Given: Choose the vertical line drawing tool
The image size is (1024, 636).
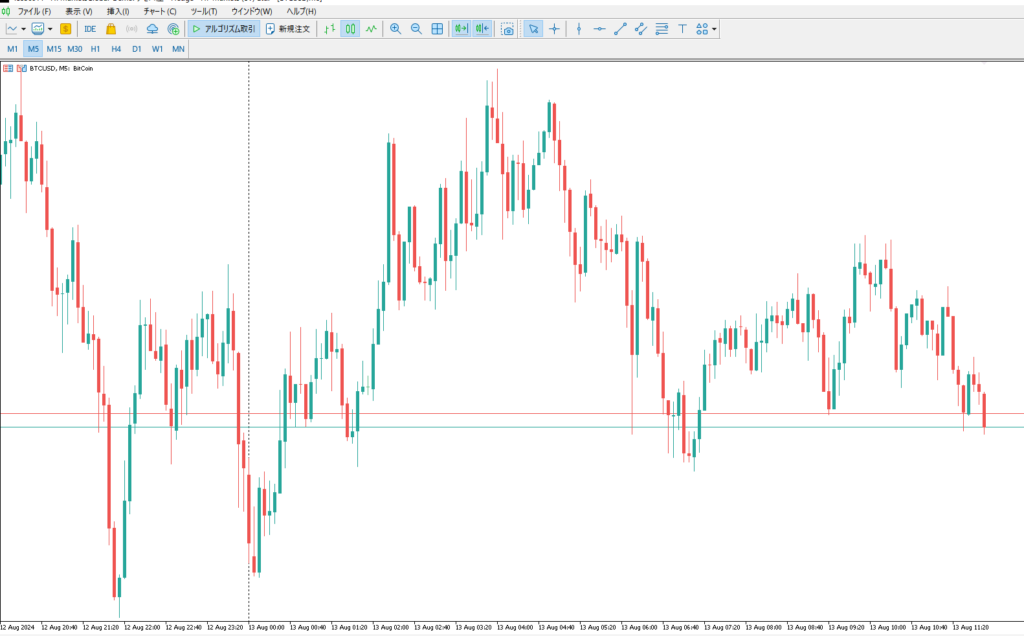Looking at the screenshot, I should click(578, 29).
